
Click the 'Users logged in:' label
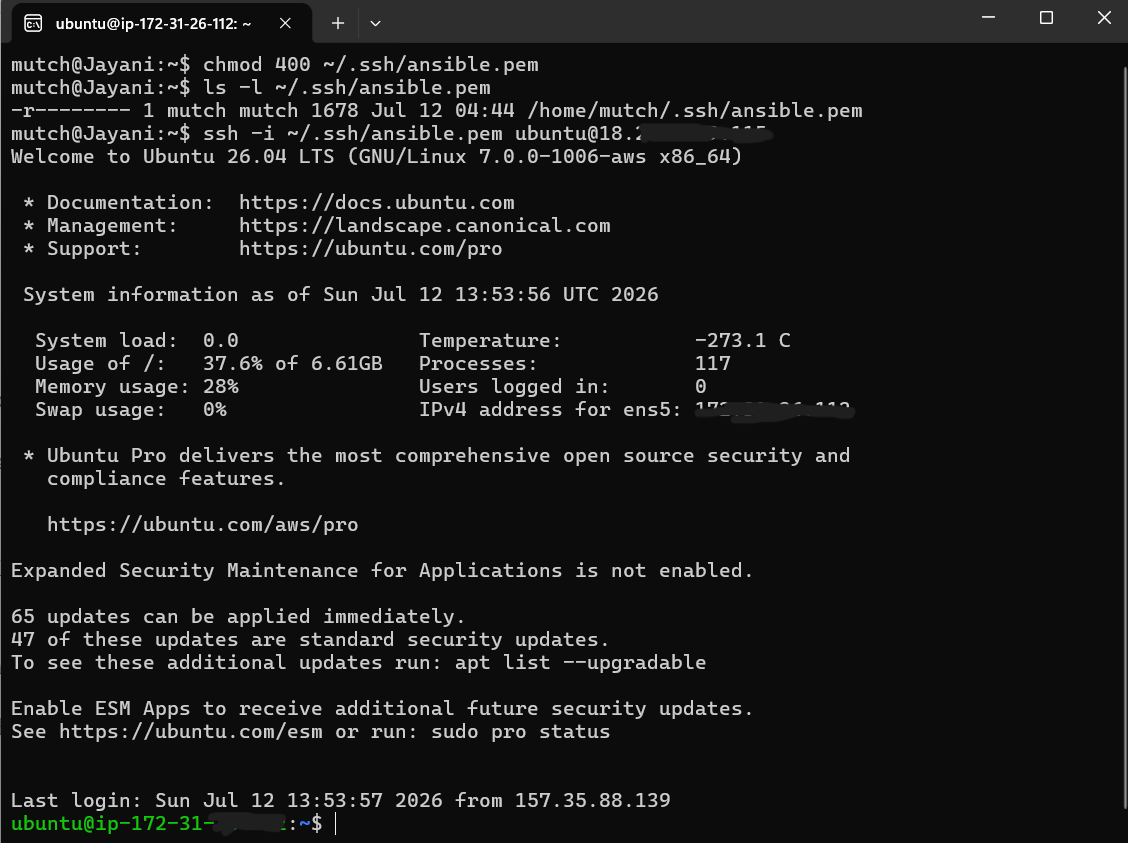(x=514, y=386)
